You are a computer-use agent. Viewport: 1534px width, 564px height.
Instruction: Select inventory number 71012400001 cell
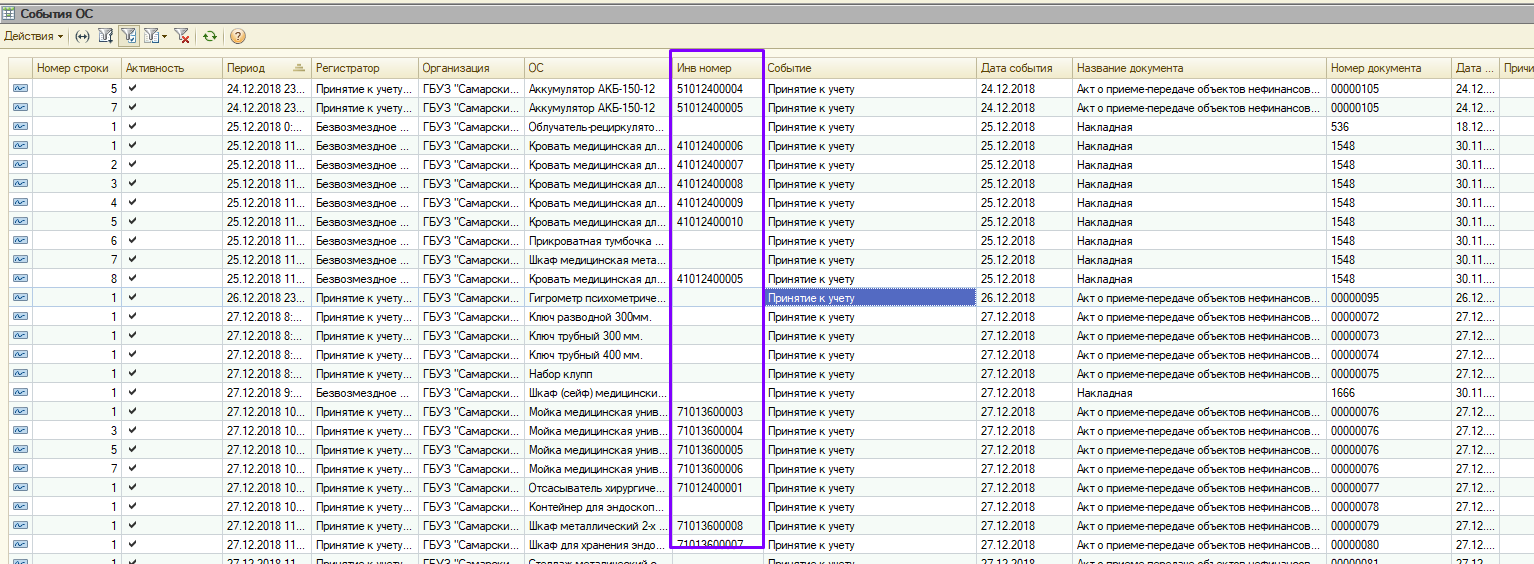[x=710, y=488]
